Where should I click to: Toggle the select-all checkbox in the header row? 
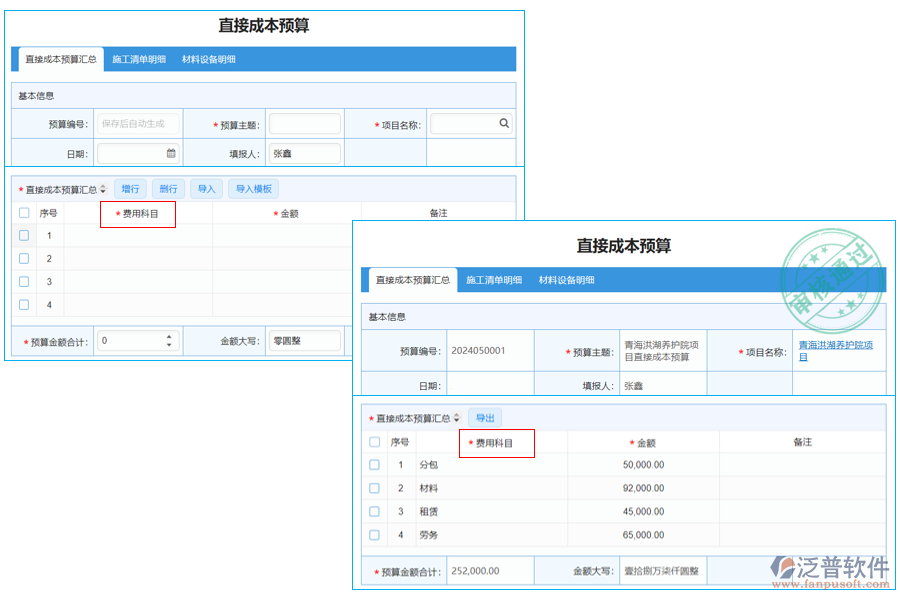23,212
